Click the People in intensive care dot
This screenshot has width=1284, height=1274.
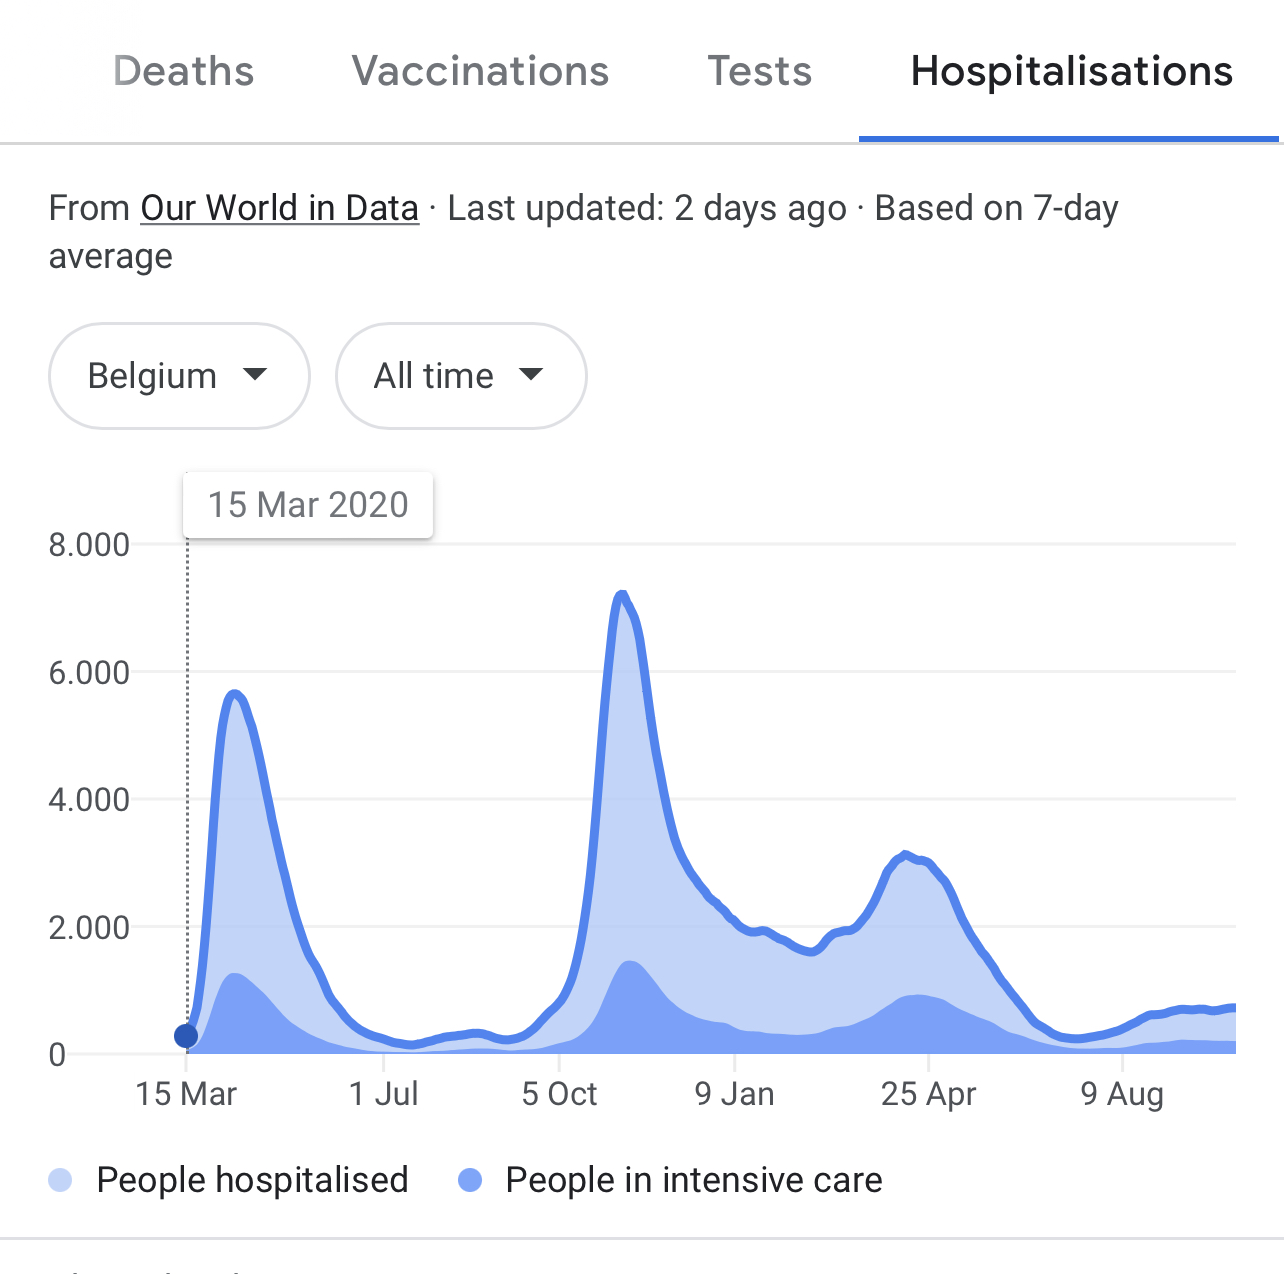[470, 1180]
